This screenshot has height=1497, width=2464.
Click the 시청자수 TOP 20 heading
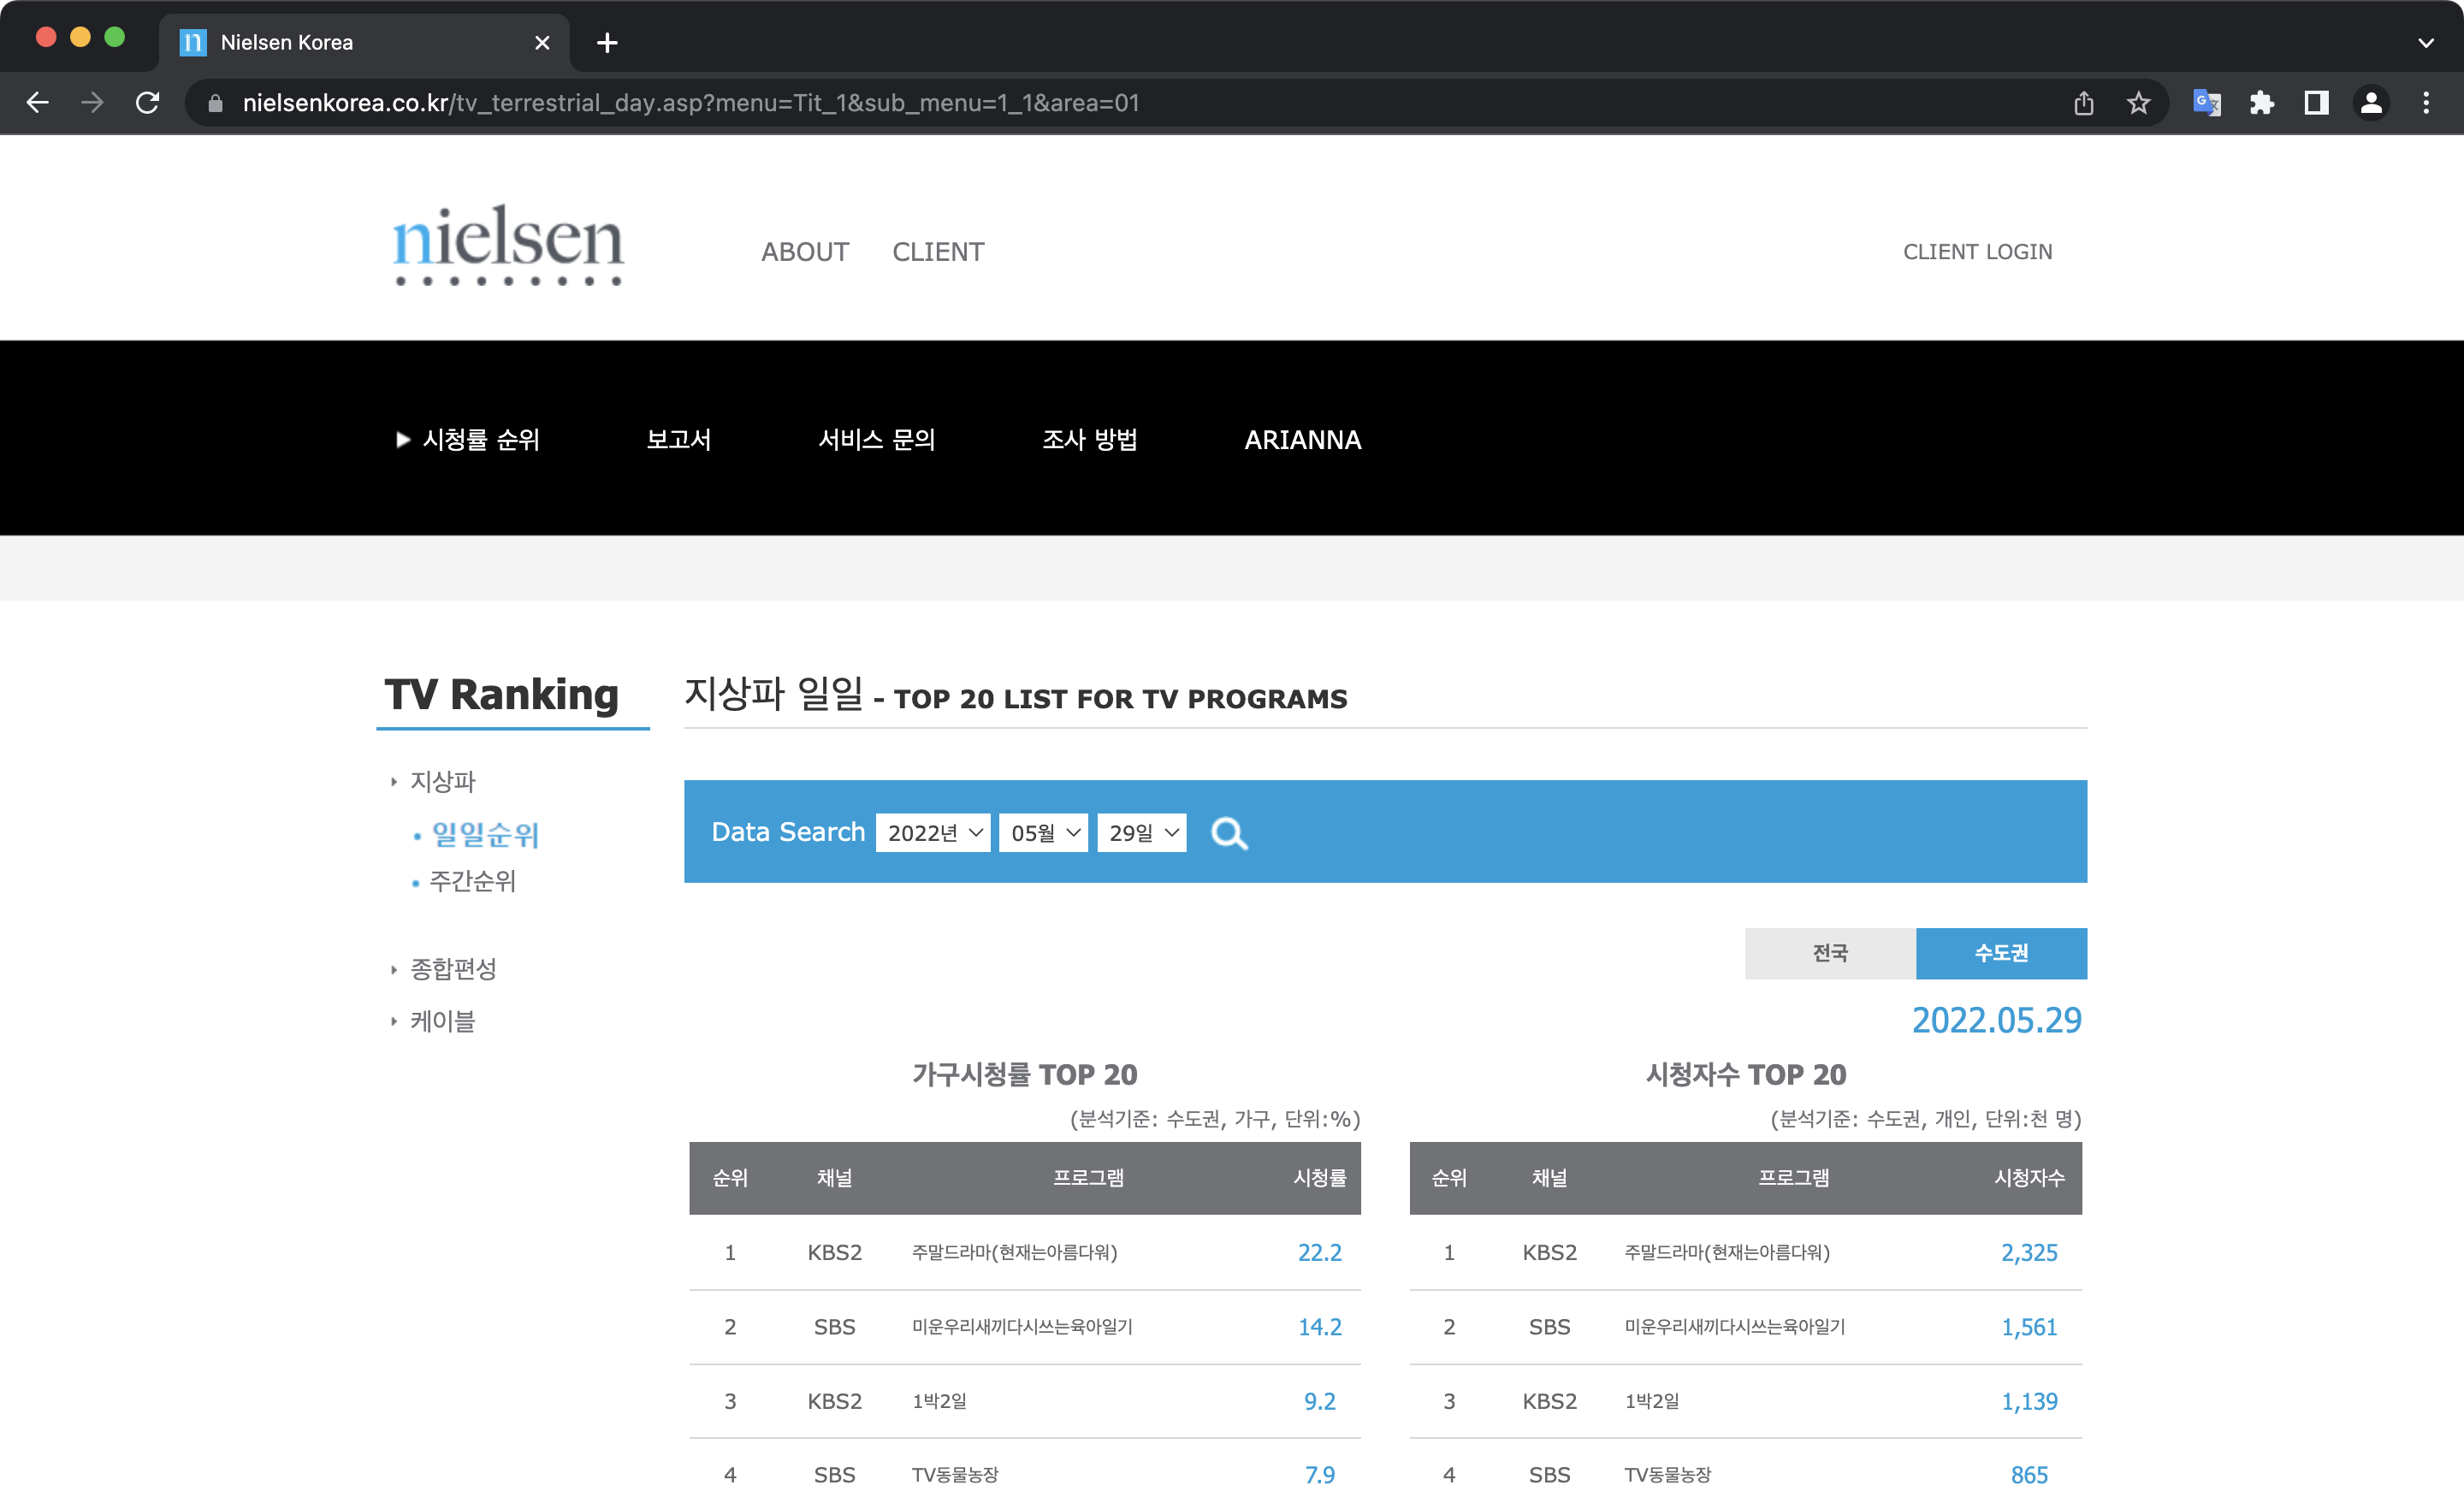click(1746, 1075)
